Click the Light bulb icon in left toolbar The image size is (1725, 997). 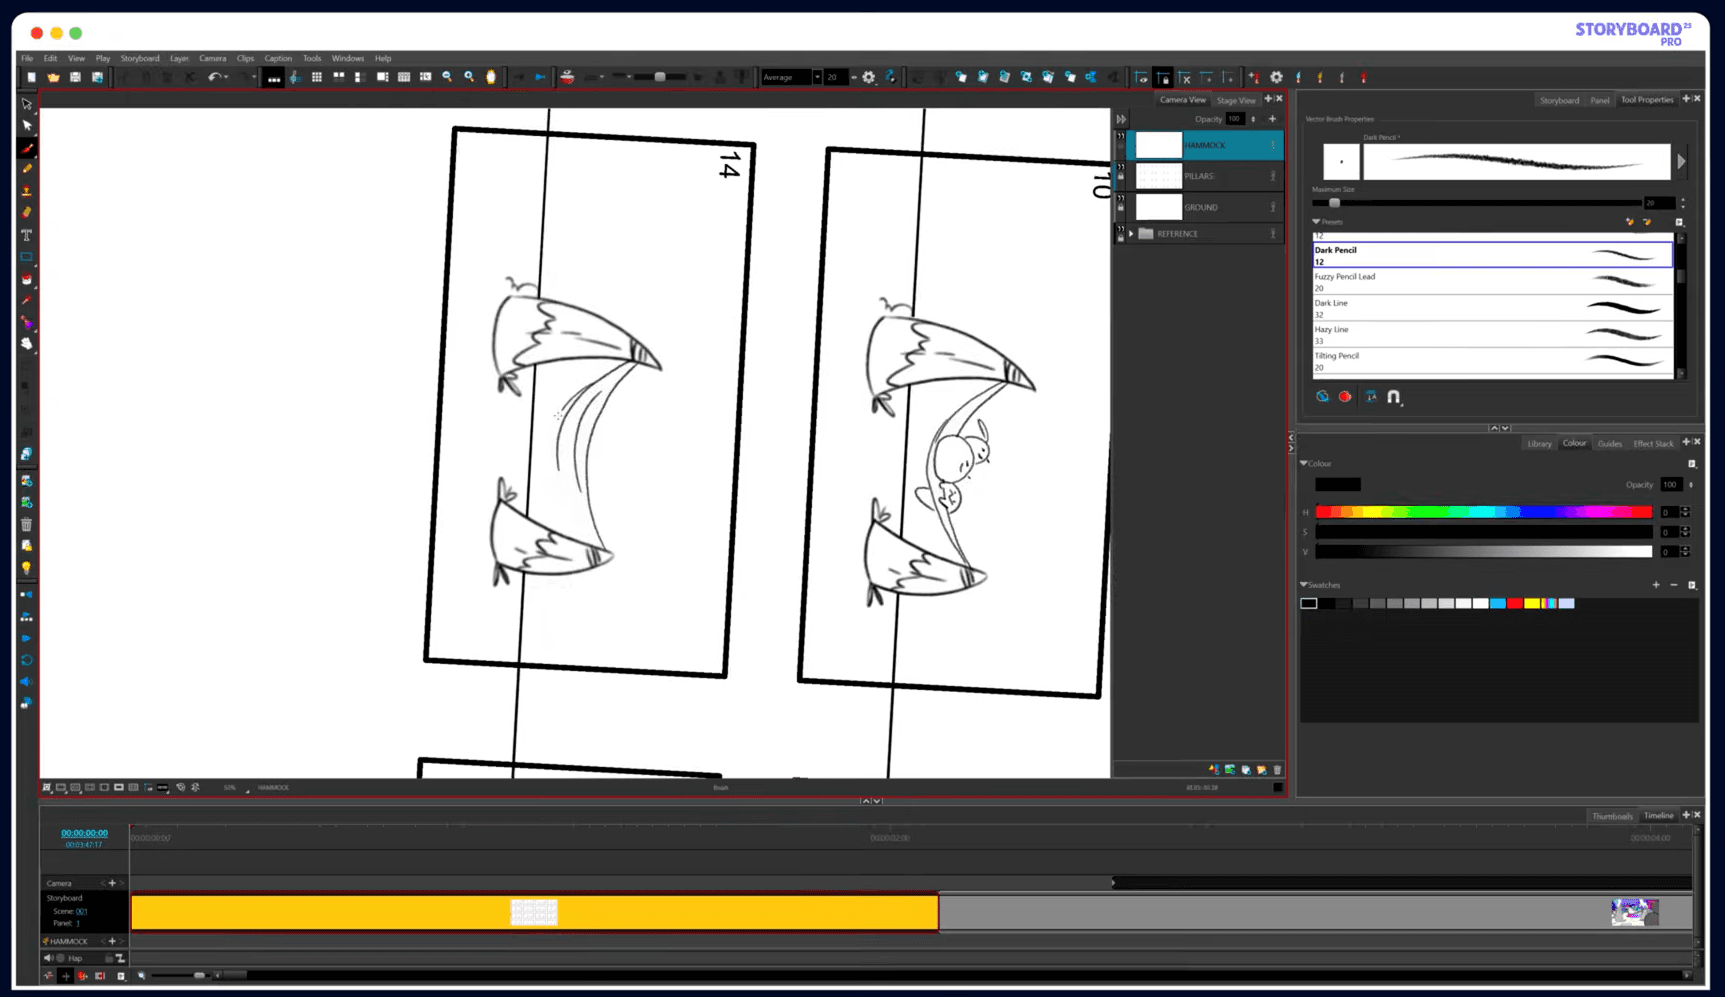(x=27, y=568)
